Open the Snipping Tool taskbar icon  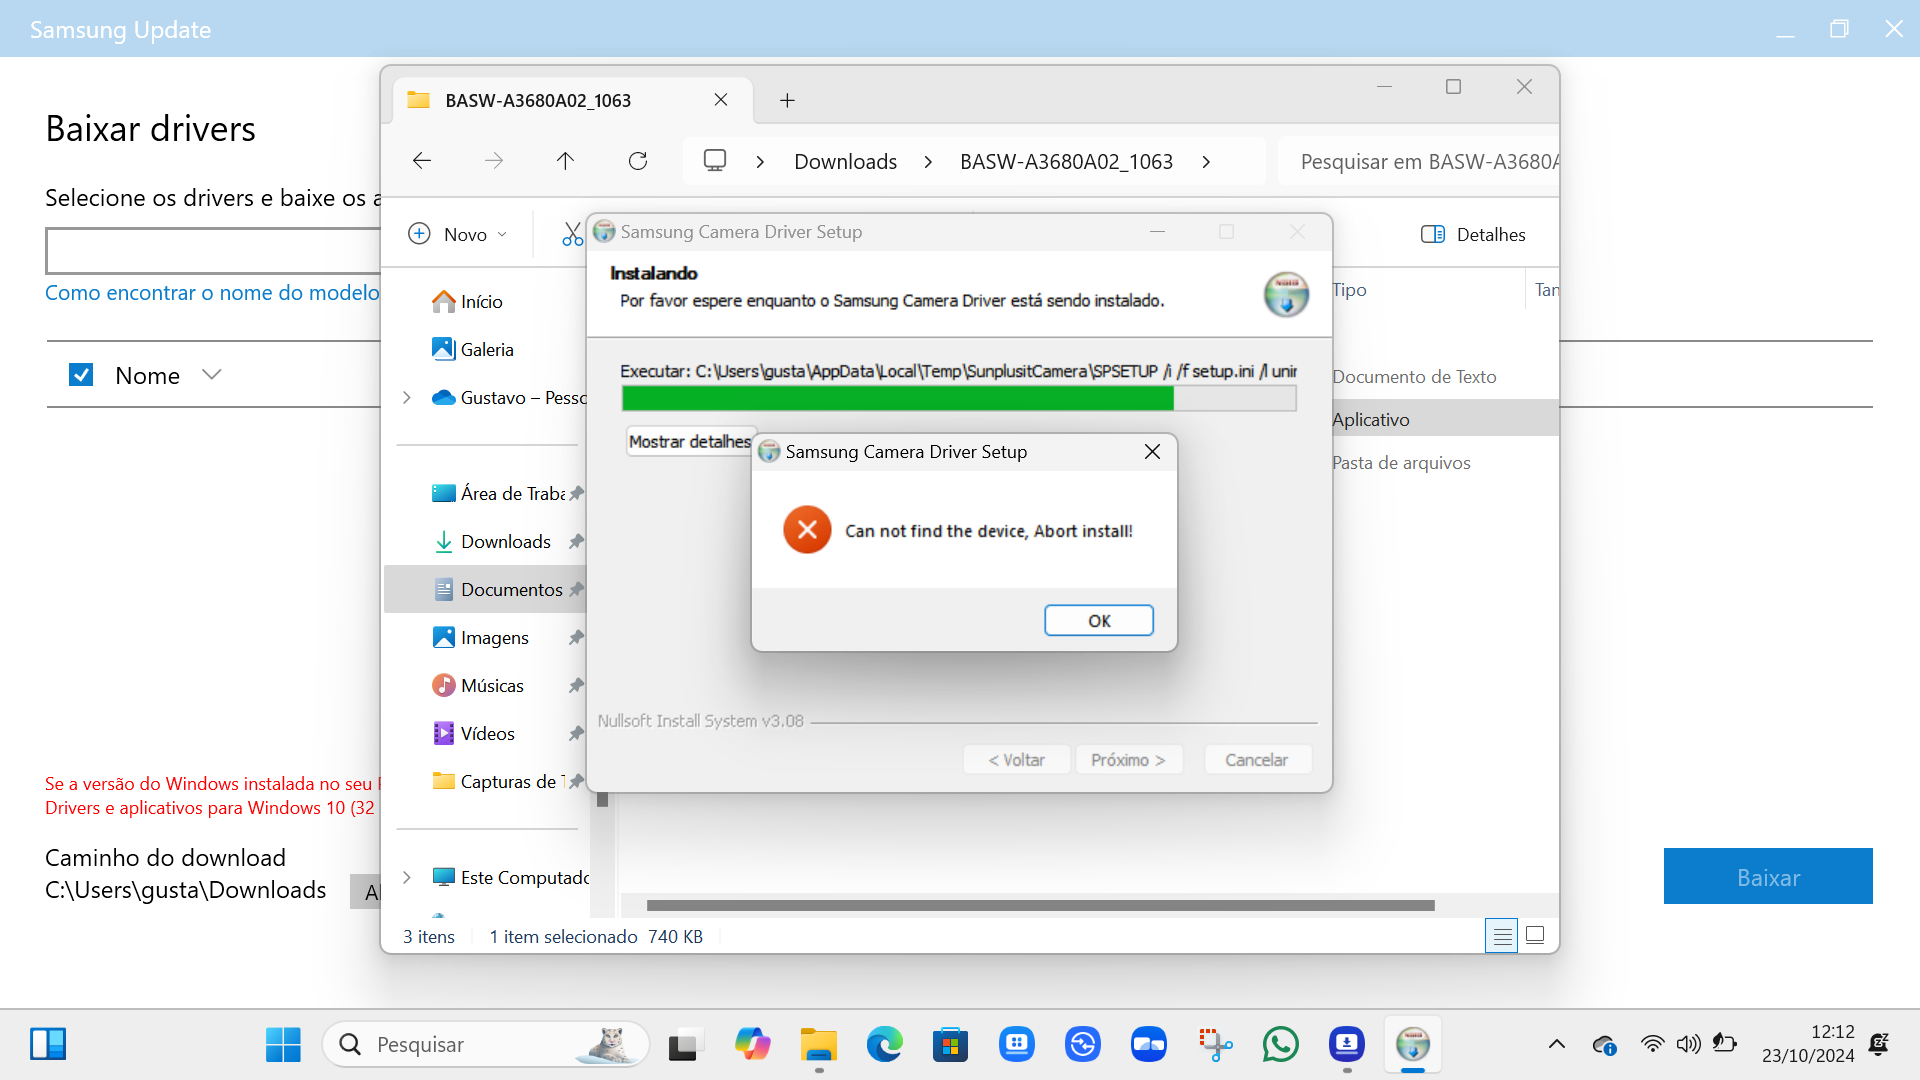(1215, 1044)
